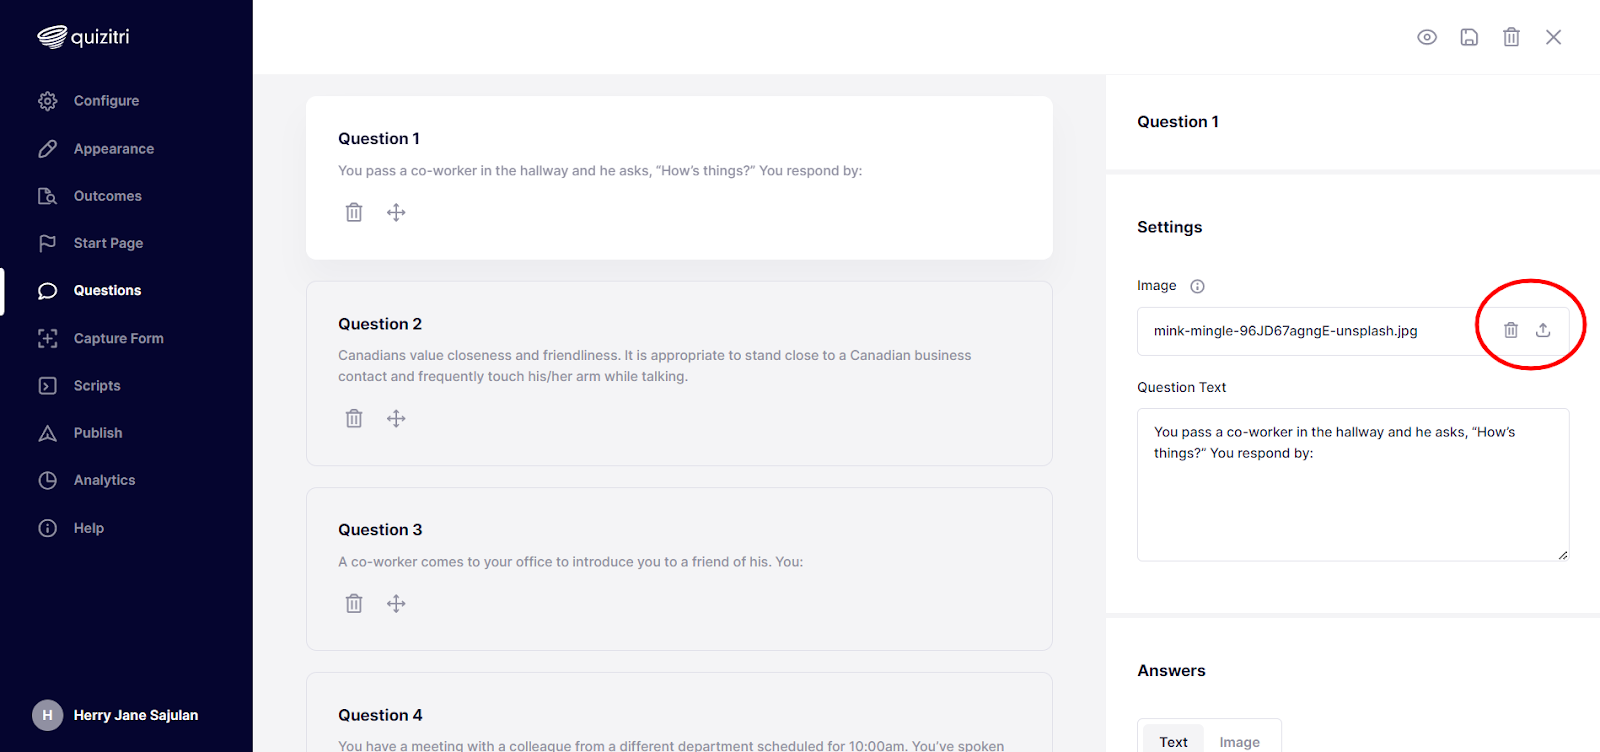This screenshot has height=752, width=1600.
Task: Click the Start Page flag icon
Action: pos(47,243)
